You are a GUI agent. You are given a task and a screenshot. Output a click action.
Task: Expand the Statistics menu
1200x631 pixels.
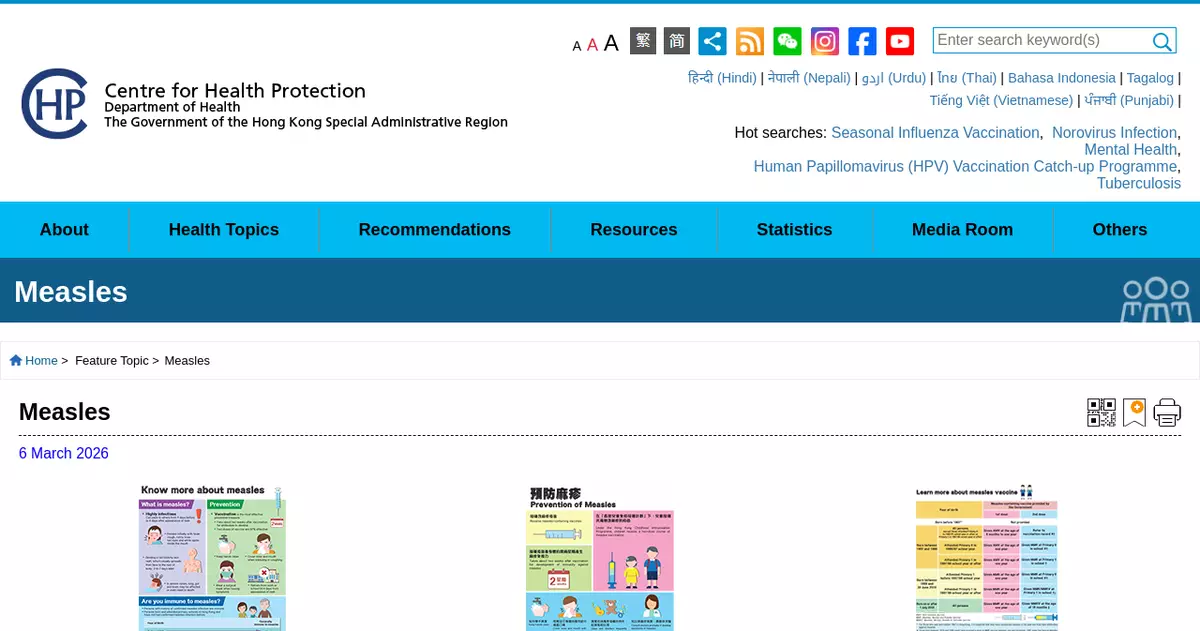click(794, 230)
